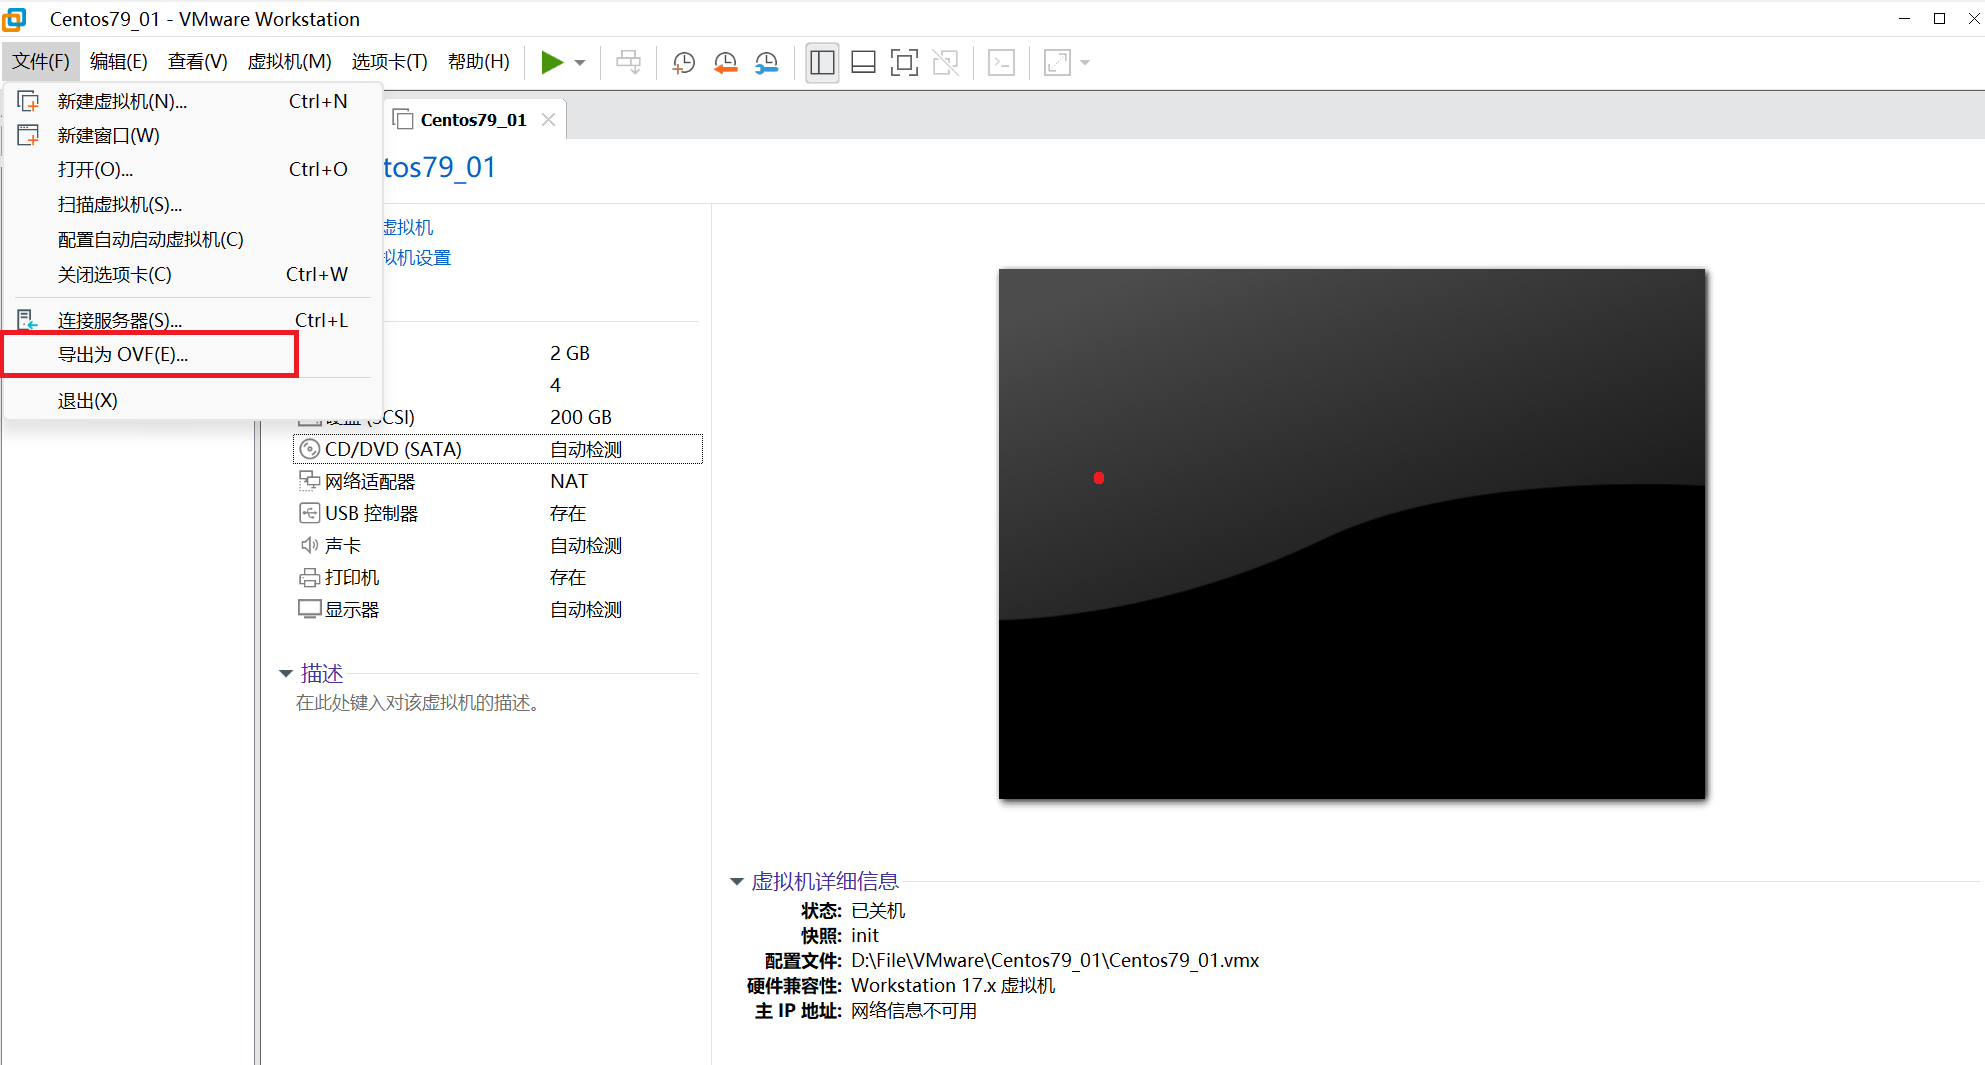Click the 虚拟机设置 edit settings link
Screen dimensions: 1985x1065
pos(418,258)
